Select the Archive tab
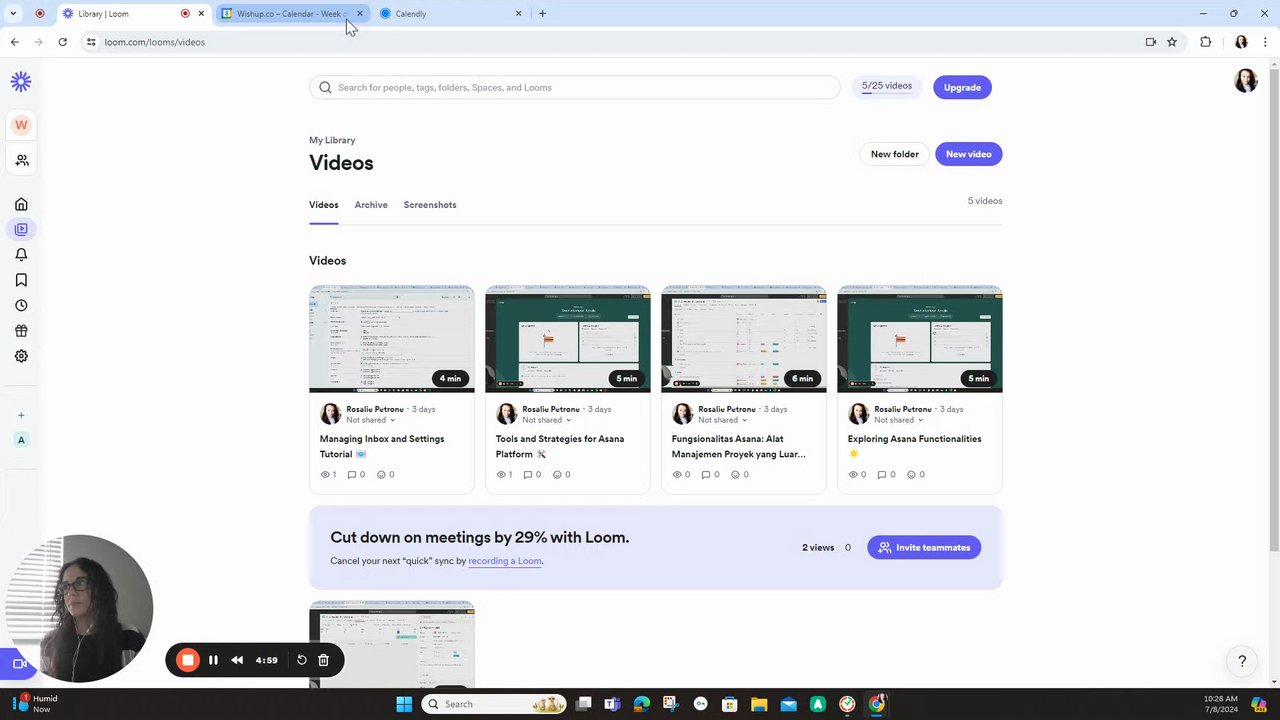This screenshot has height=720, width=1280. pos(371,205)
